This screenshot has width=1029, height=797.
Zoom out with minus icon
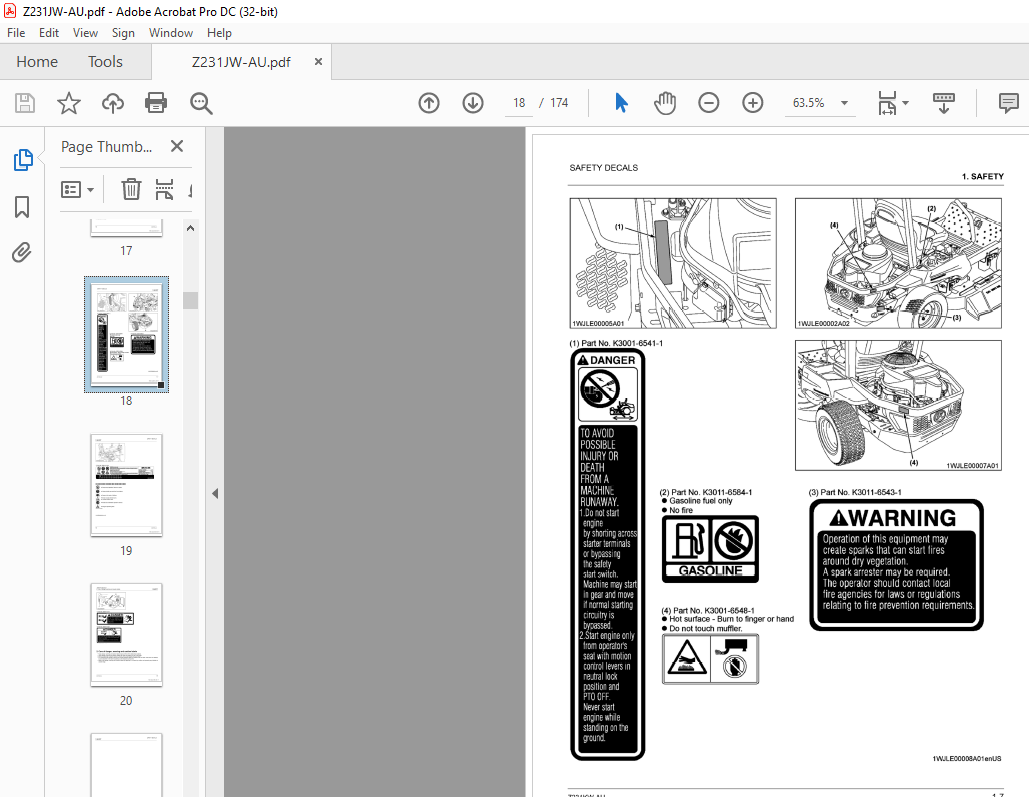[708, 103]
